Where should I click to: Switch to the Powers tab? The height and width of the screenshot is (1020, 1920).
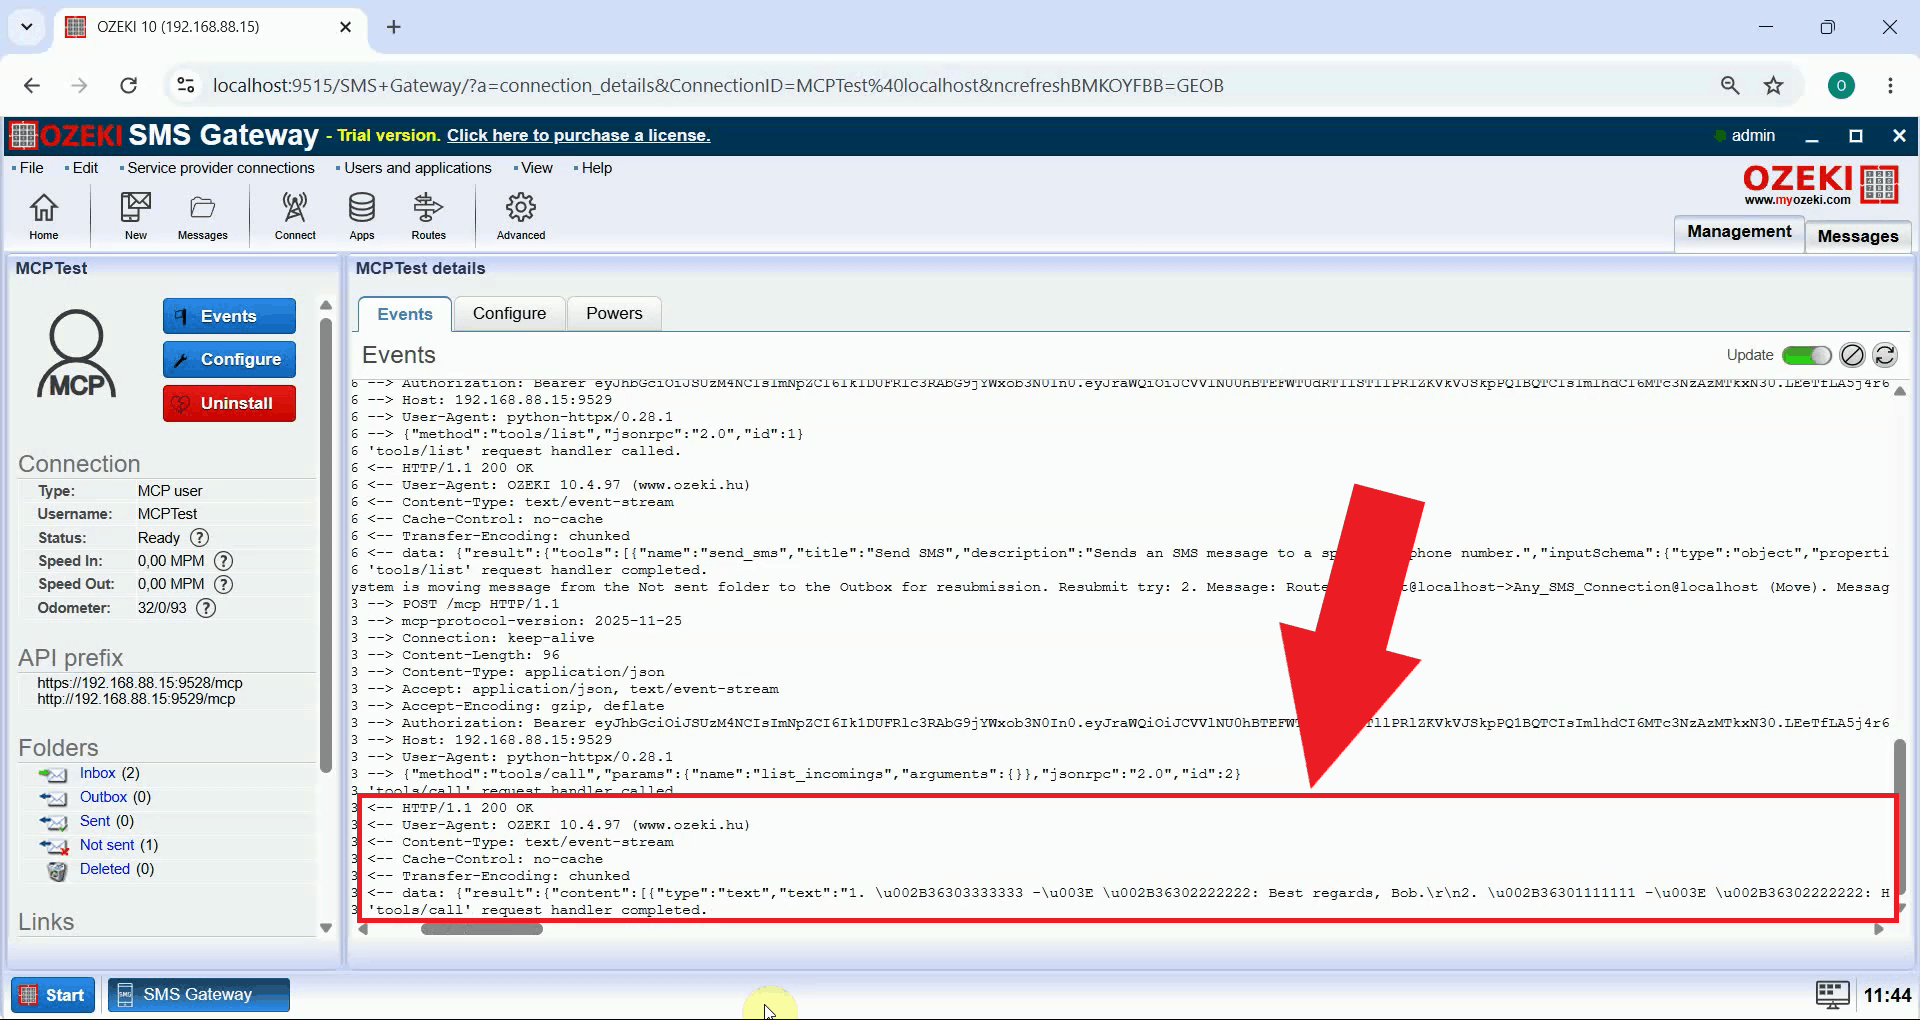[x=614, y=313]
